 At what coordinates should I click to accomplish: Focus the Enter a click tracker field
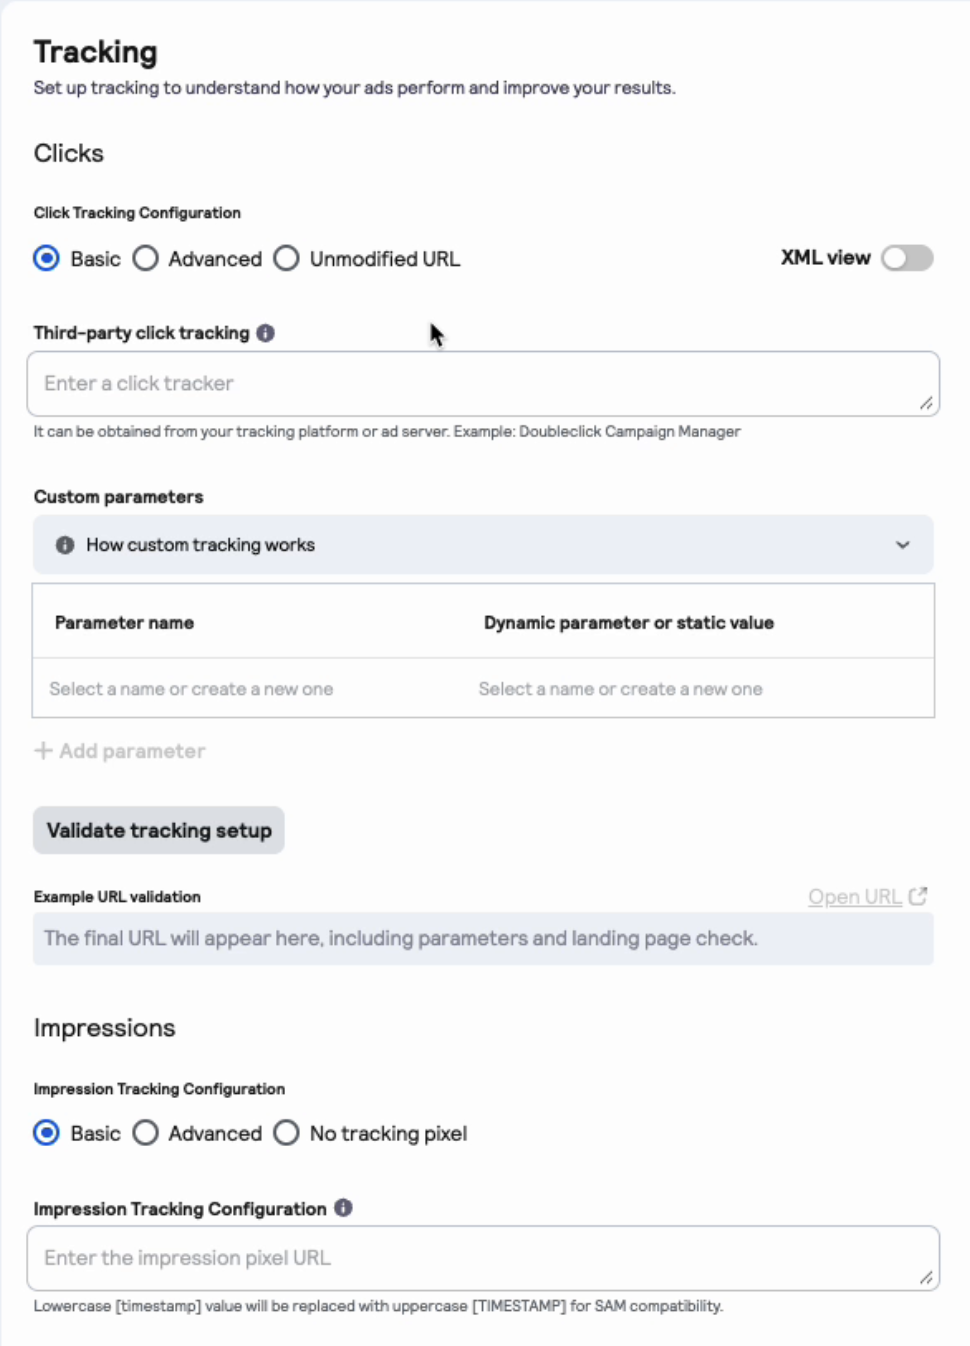(x=483, y=384)
